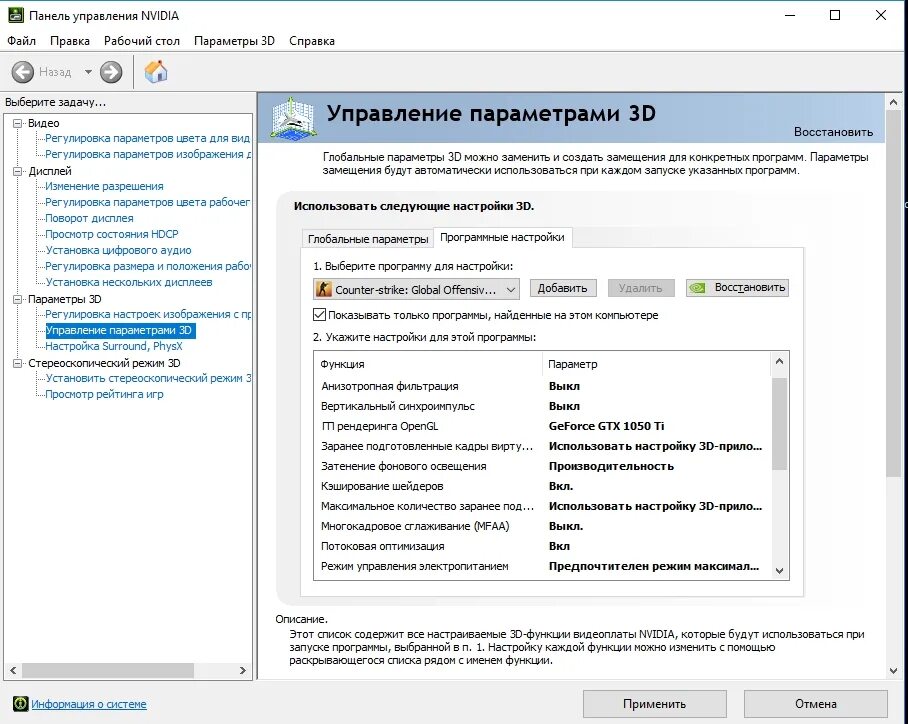Collapse Стереоскопический режим 3D tree node
908x724 pixels.
click(x=17, y=364)
